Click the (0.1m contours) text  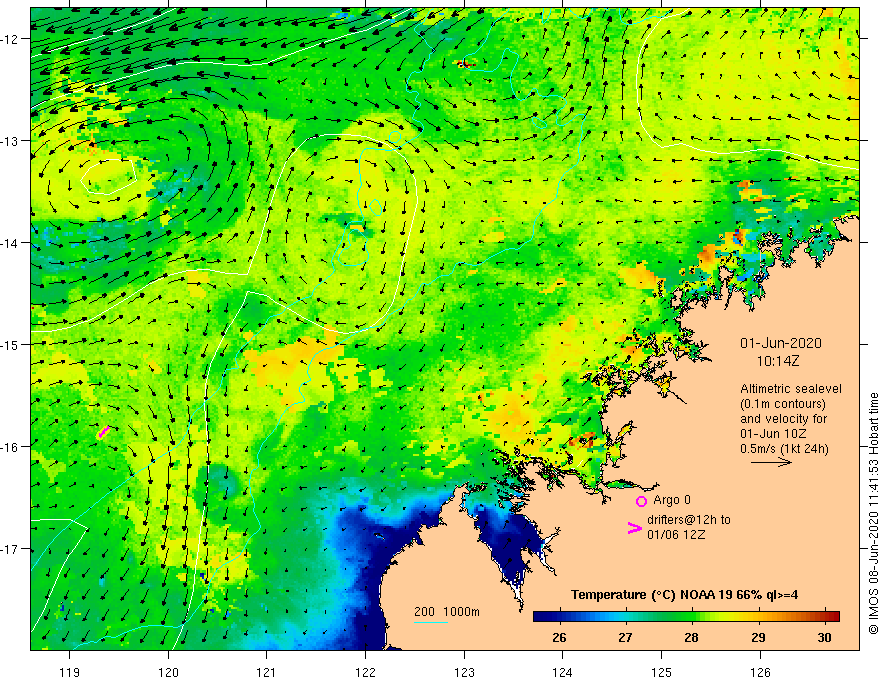pos(782,404)
